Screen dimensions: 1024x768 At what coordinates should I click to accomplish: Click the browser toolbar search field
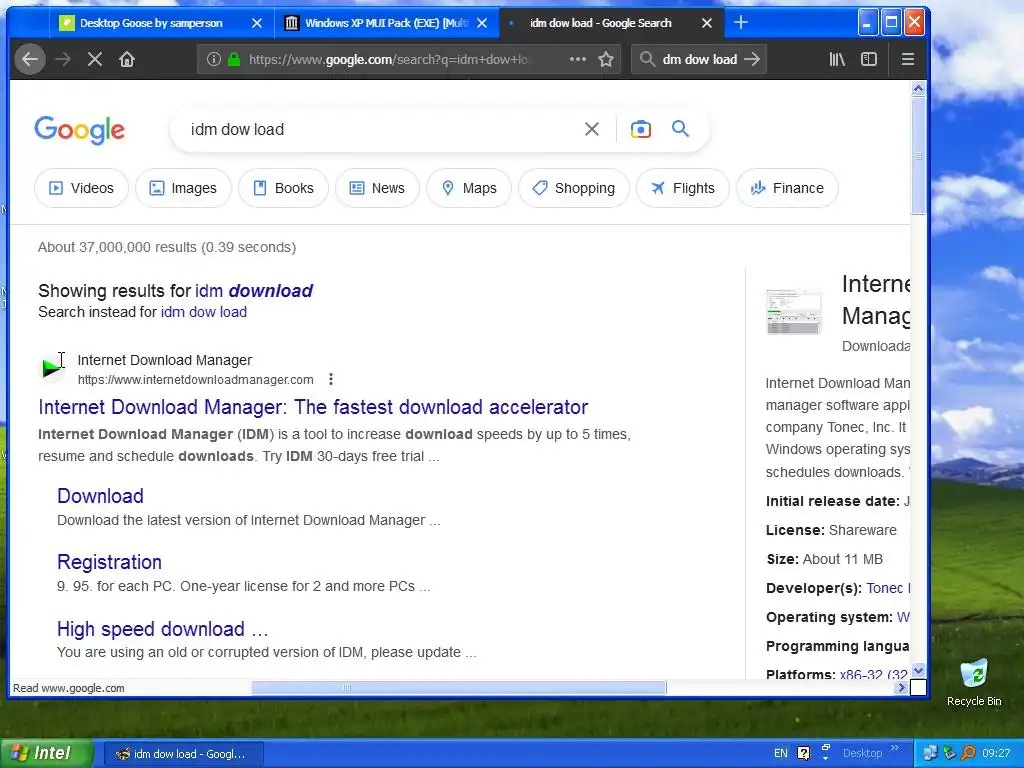click(700, 59)
